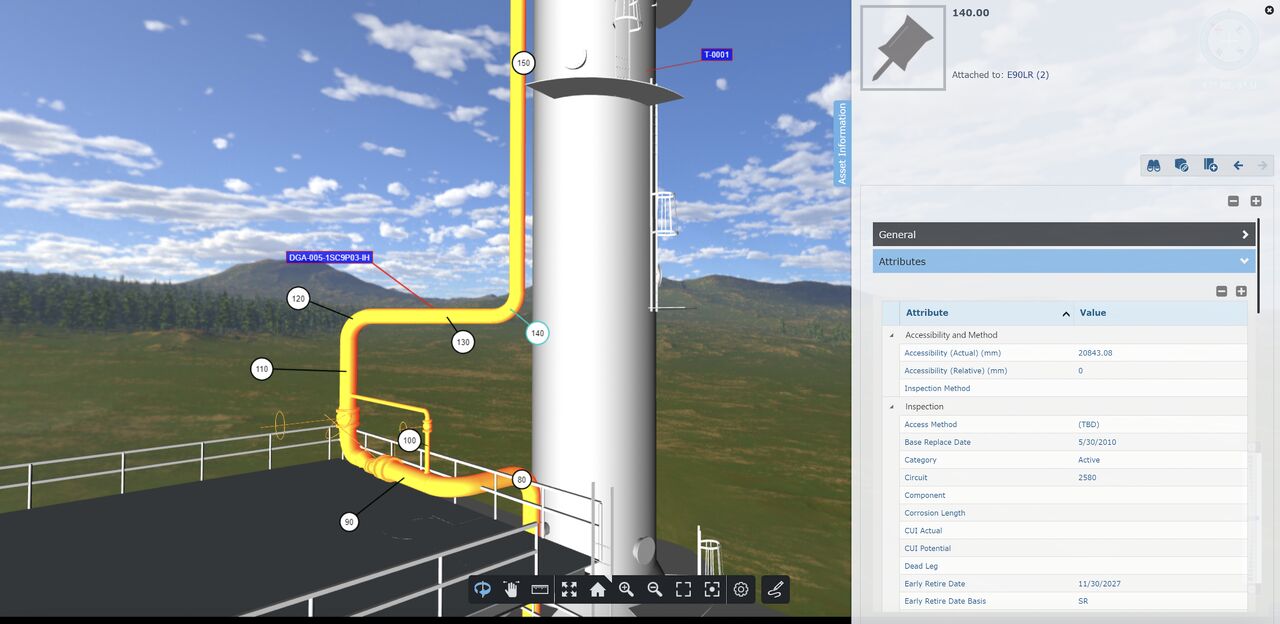Return to Home view via house icon

pyautogui.click(x=596, y=589)
